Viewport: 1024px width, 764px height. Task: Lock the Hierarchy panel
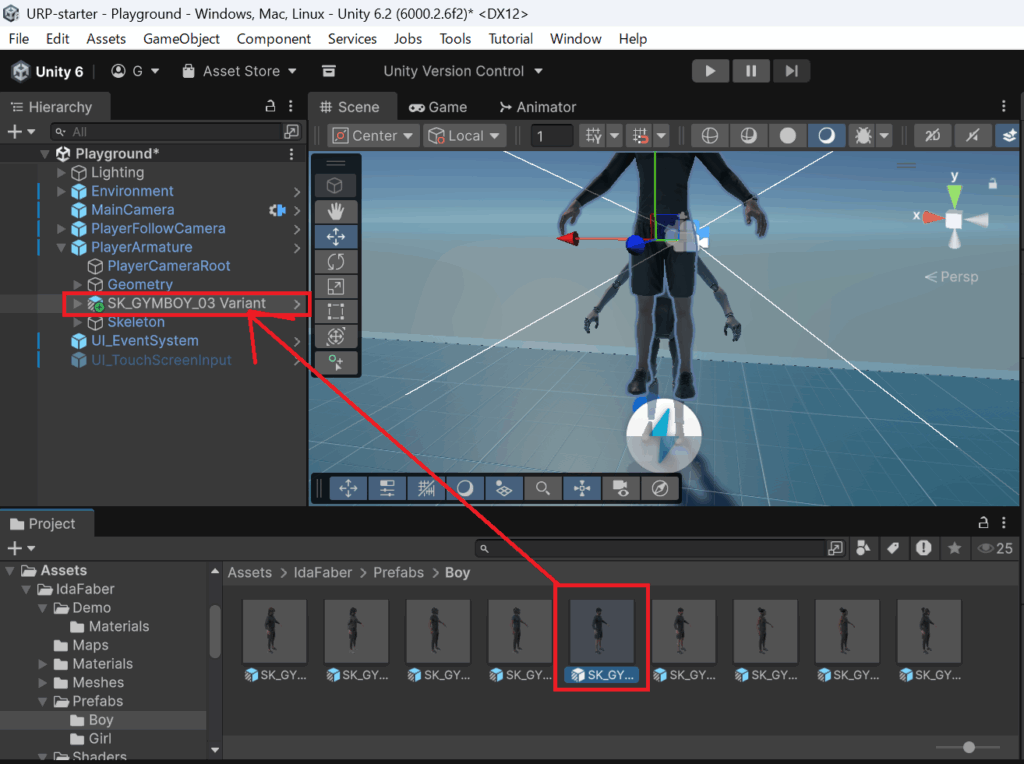269,106
